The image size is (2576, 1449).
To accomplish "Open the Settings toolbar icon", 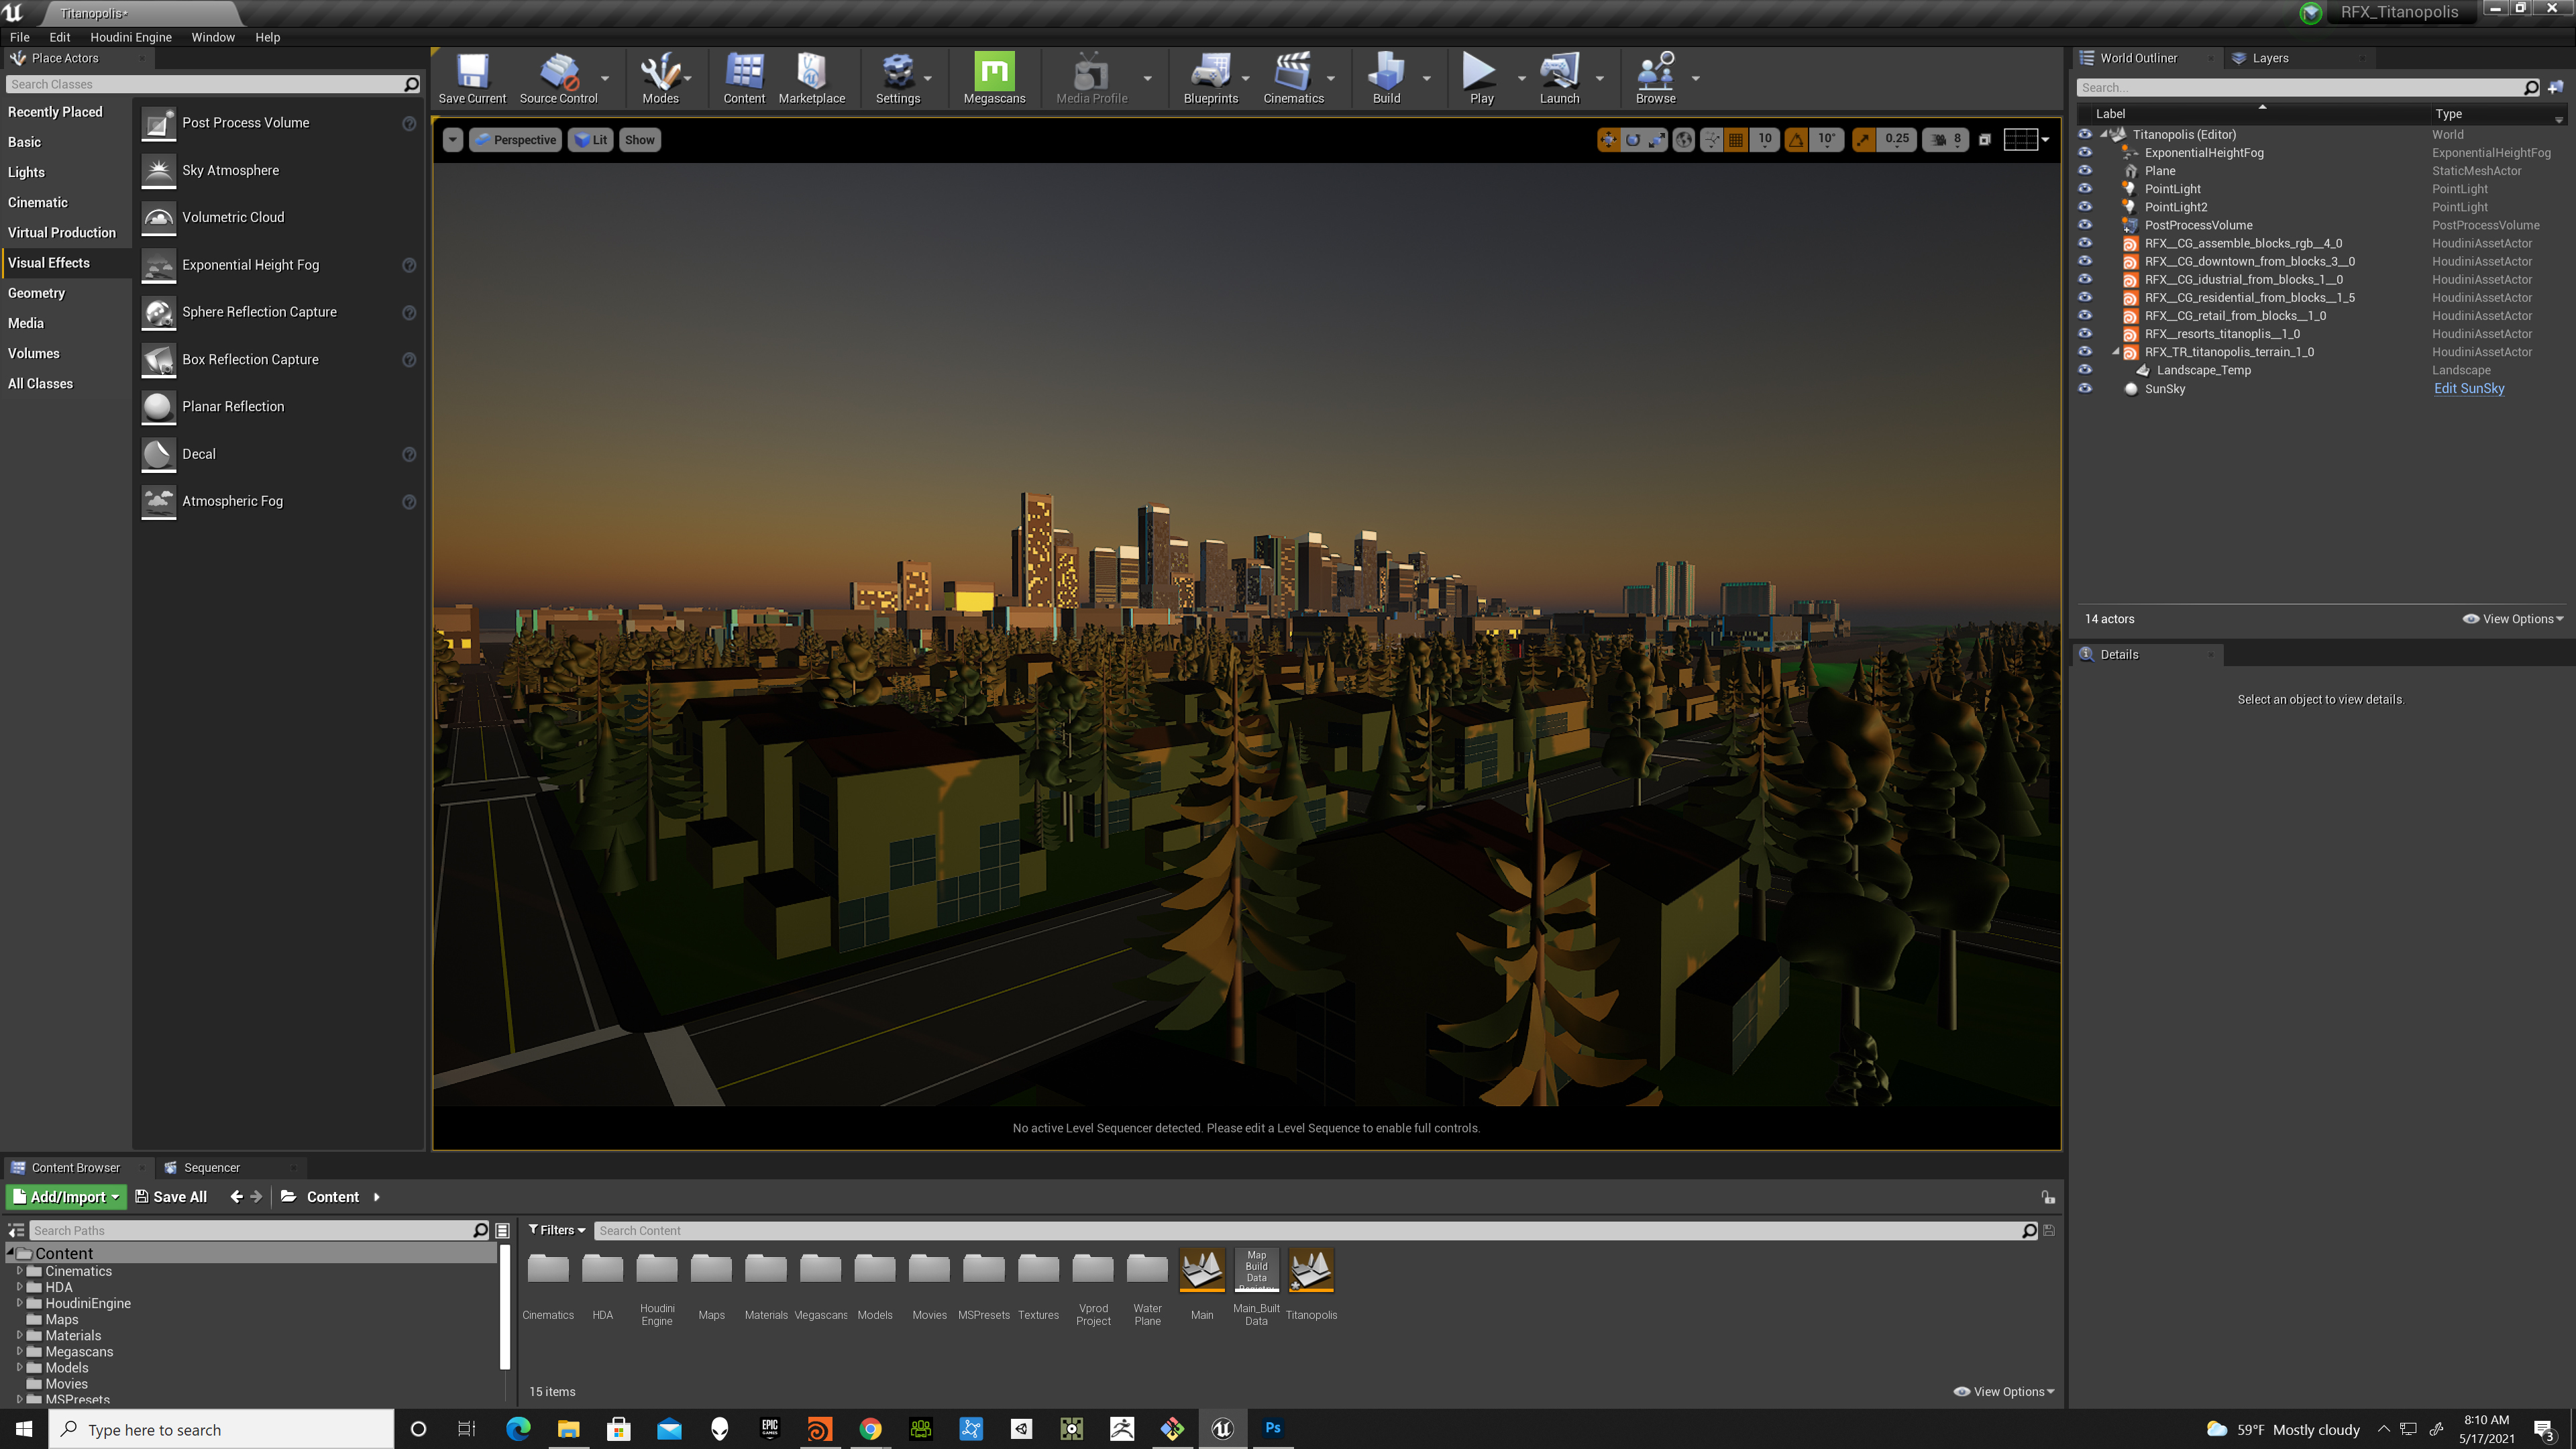I will click(897, 78).
